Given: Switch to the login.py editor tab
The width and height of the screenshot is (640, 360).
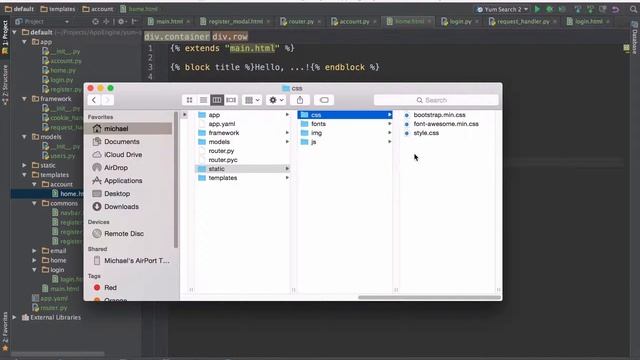Looking at the screenshot, I should [460, 22].
